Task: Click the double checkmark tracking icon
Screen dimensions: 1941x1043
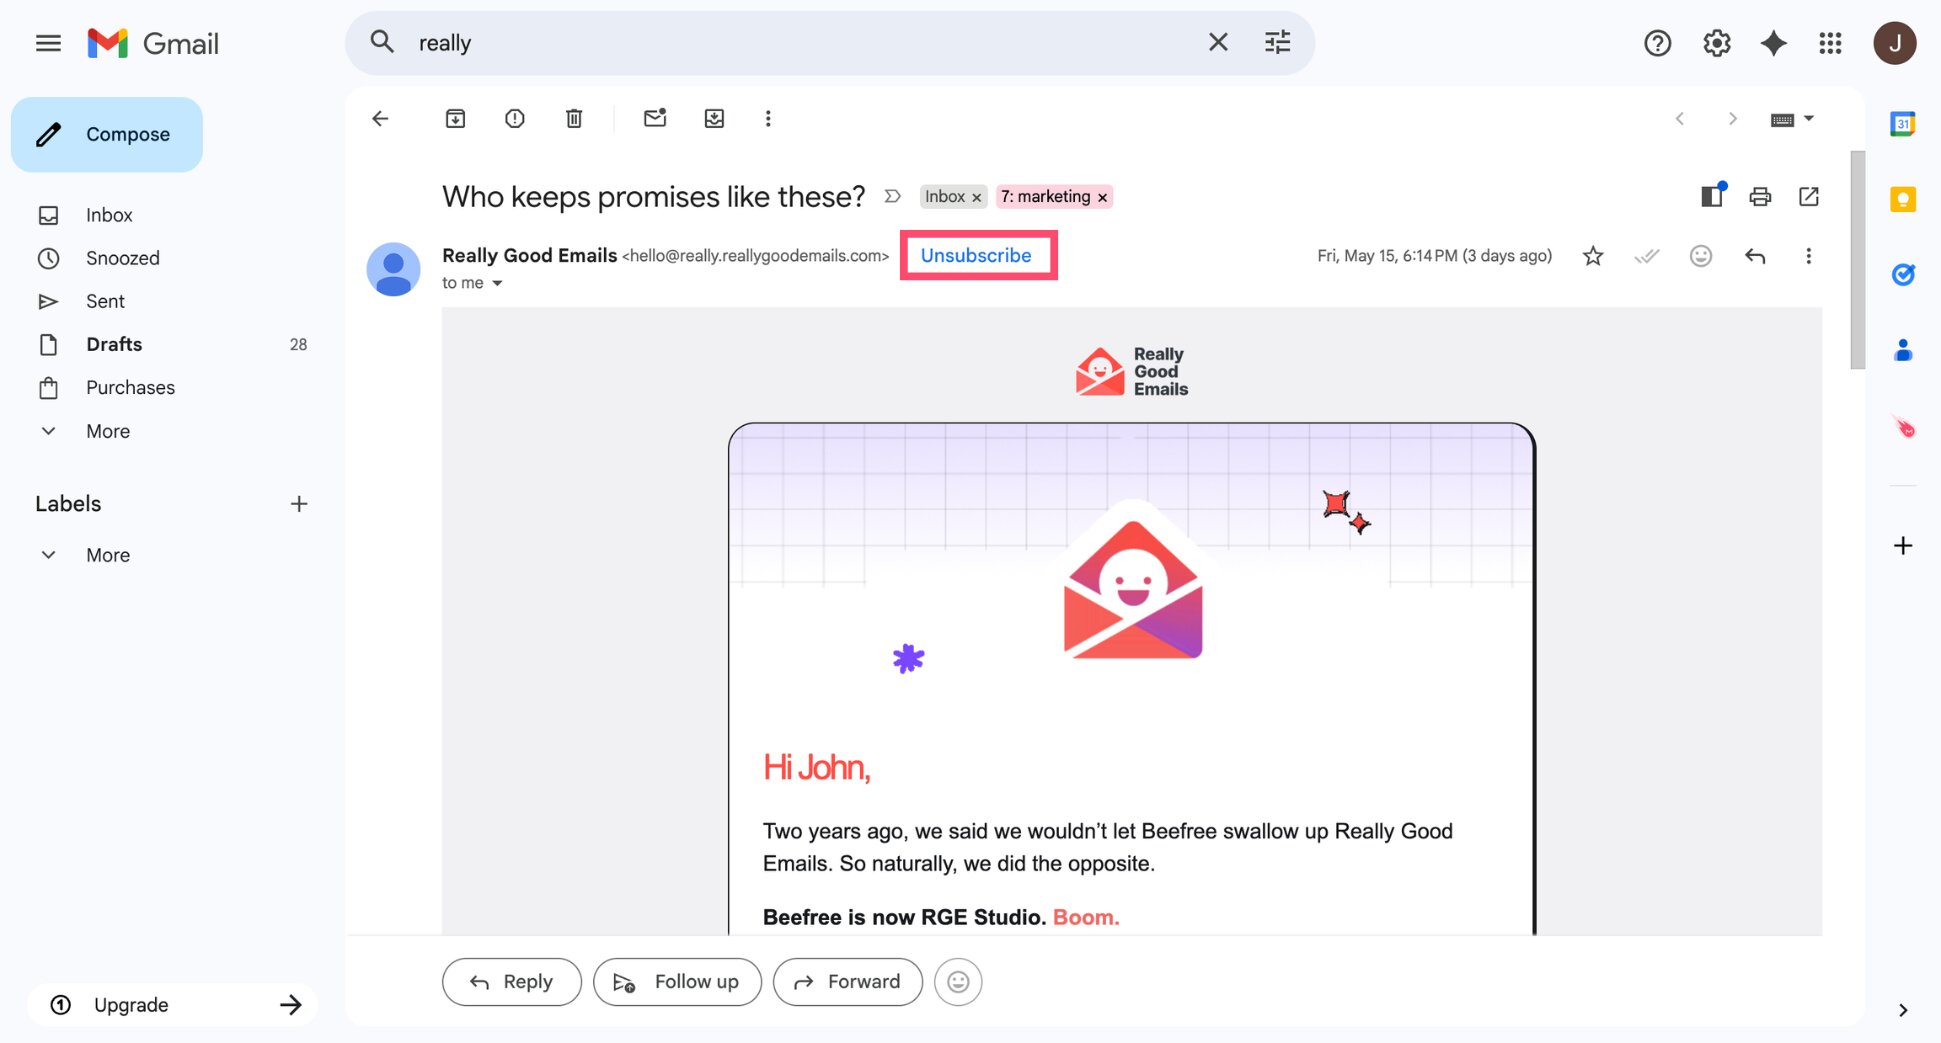Action: tap(1647, 256)
